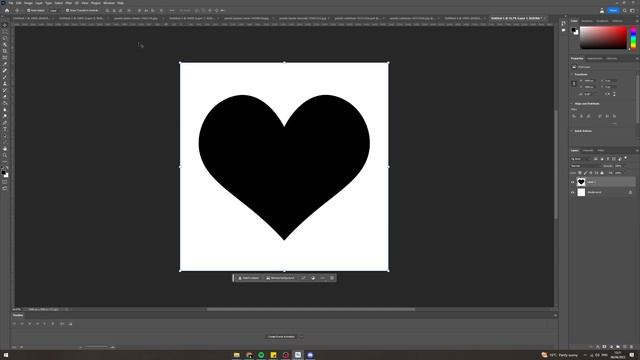Viewport: 640px width, 360px height.
Task: Click the Remove background button
Action: pyautogui.click(x=280, y=278)
